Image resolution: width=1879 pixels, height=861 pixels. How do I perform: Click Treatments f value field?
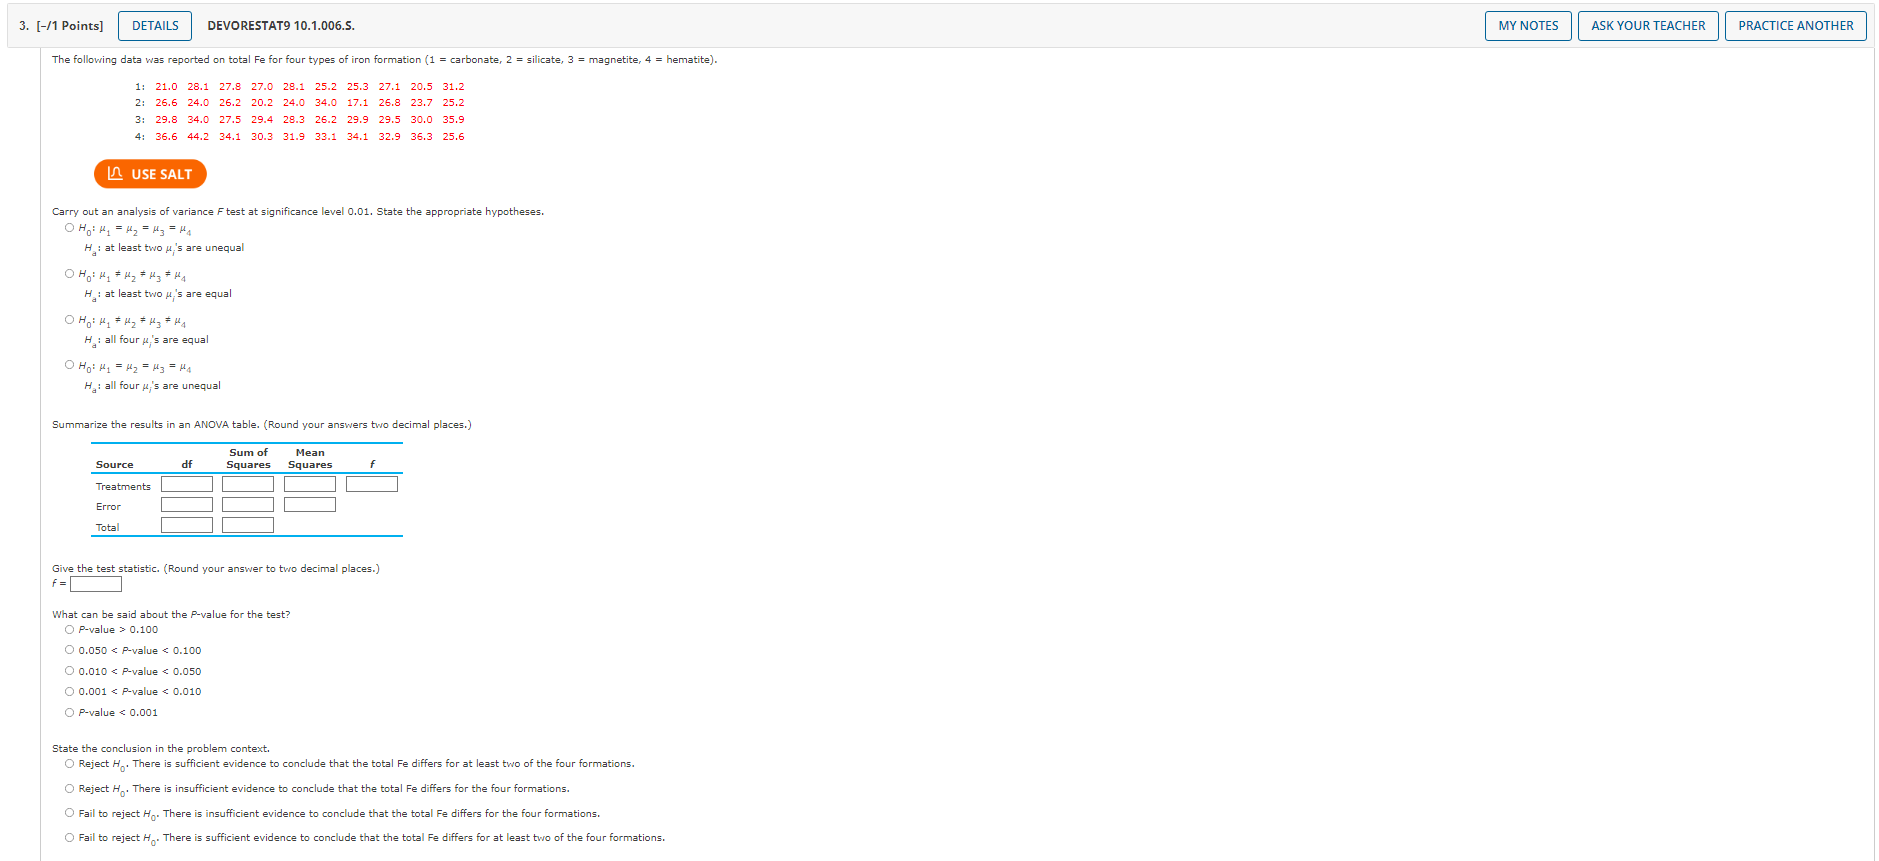(x=372, y=484)
